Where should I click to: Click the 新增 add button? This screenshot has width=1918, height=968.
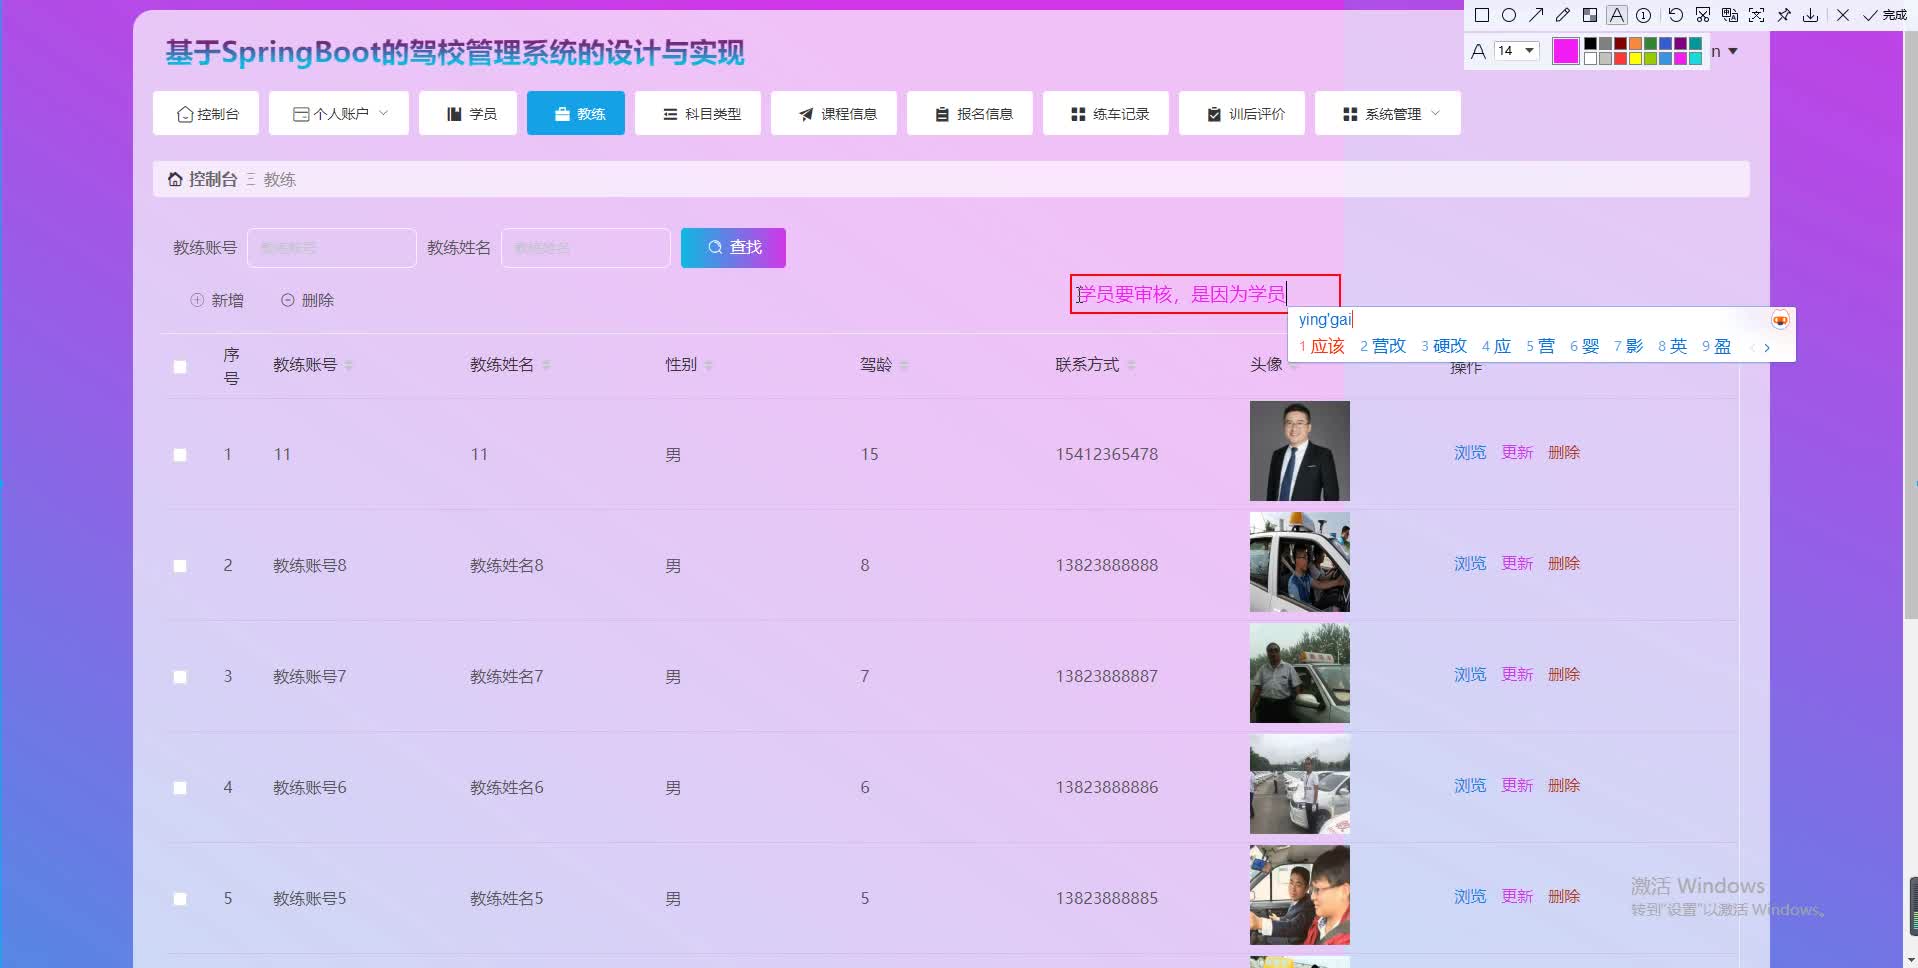(217, 300)
